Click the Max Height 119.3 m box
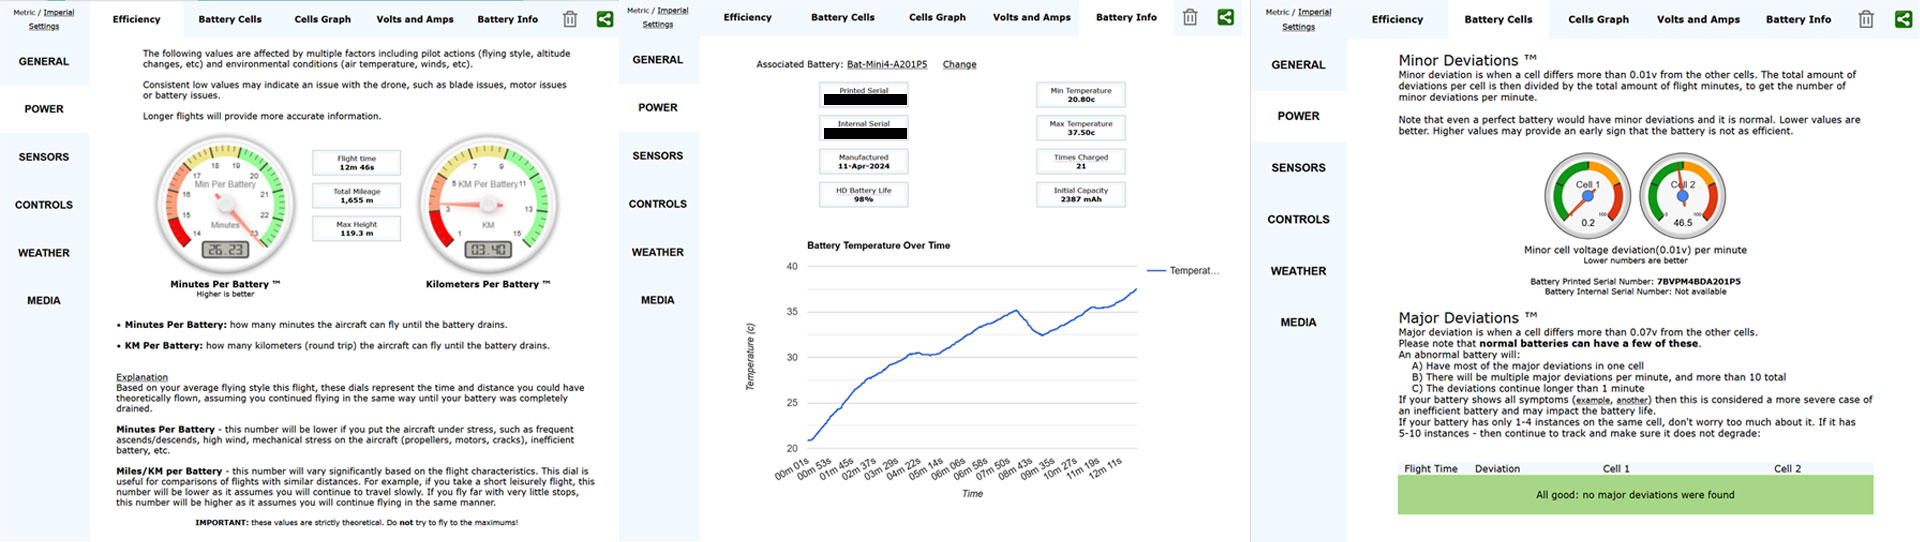Image resolution: width=1920 pixels, height=542 pixels. 356,229
